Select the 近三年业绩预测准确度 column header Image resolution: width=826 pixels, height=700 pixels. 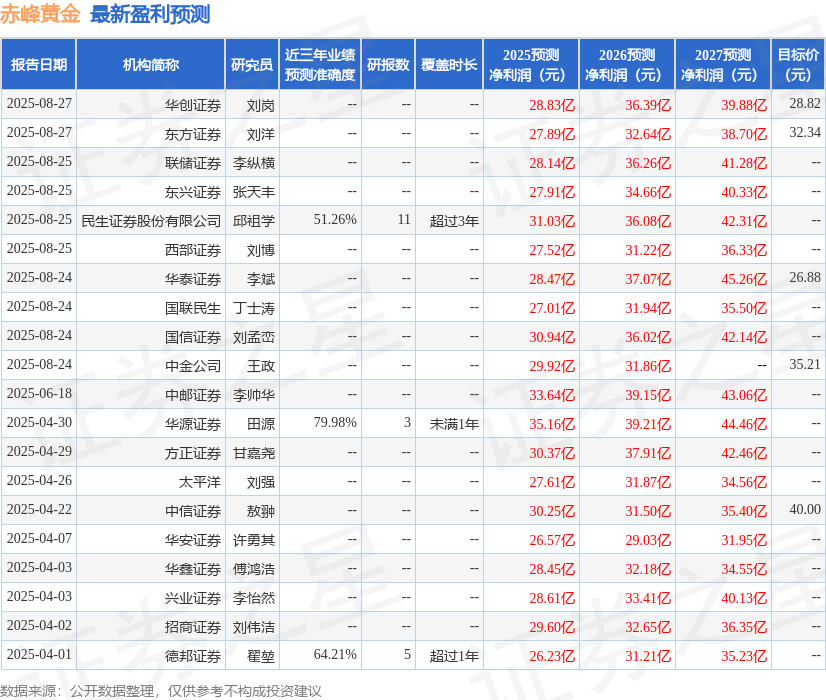coord(320,64)
